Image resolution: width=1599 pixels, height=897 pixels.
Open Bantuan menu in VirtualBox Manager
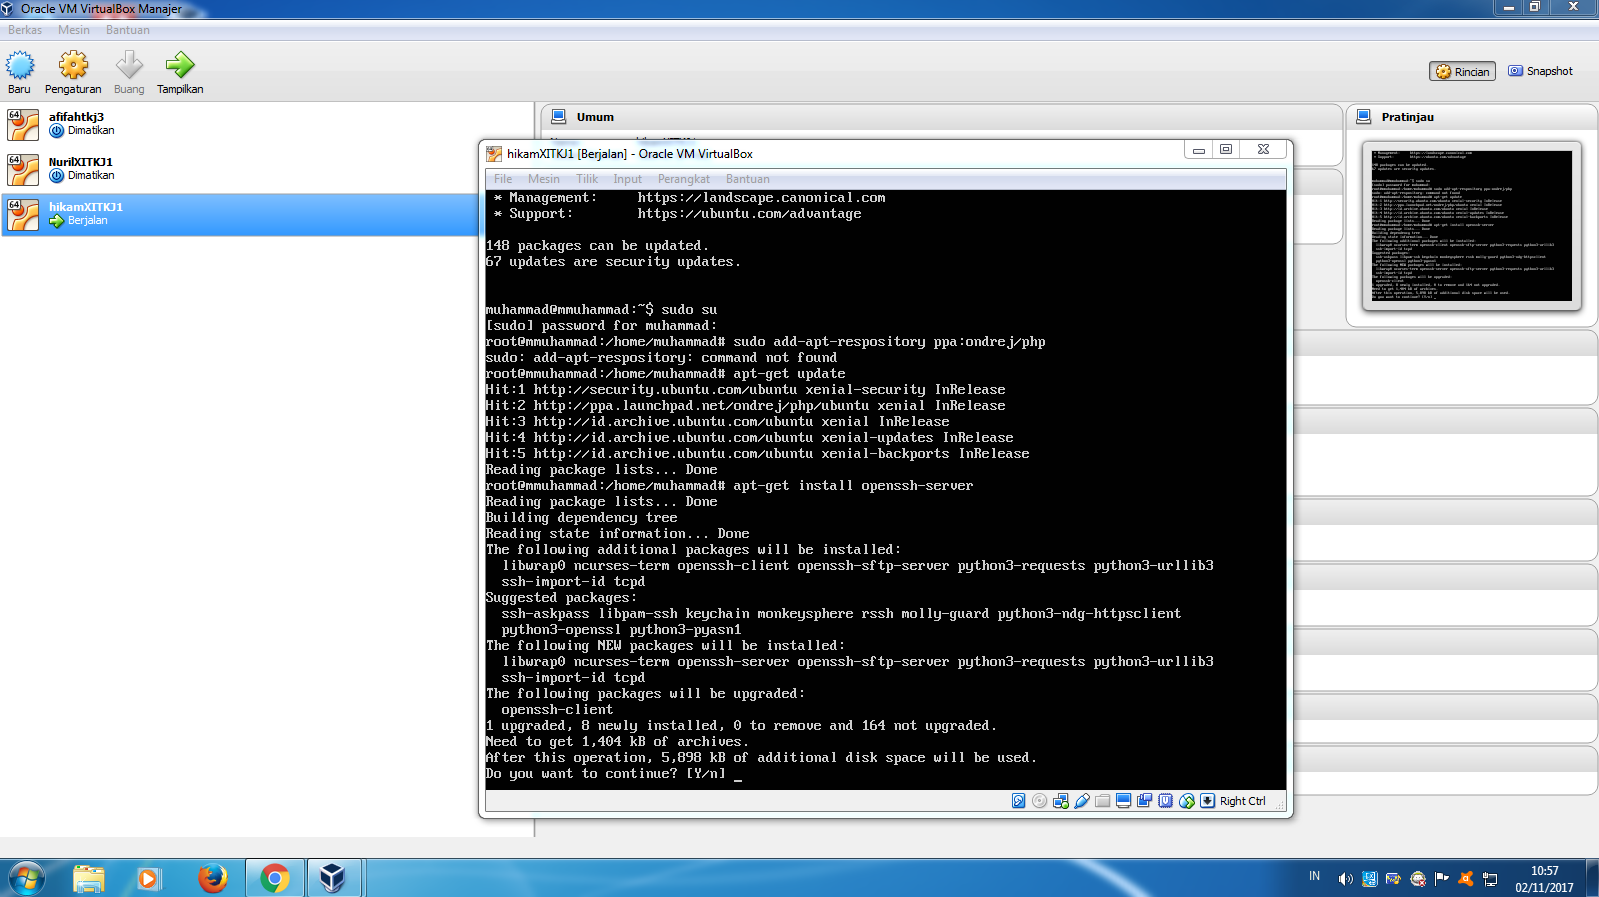(128, 30)
